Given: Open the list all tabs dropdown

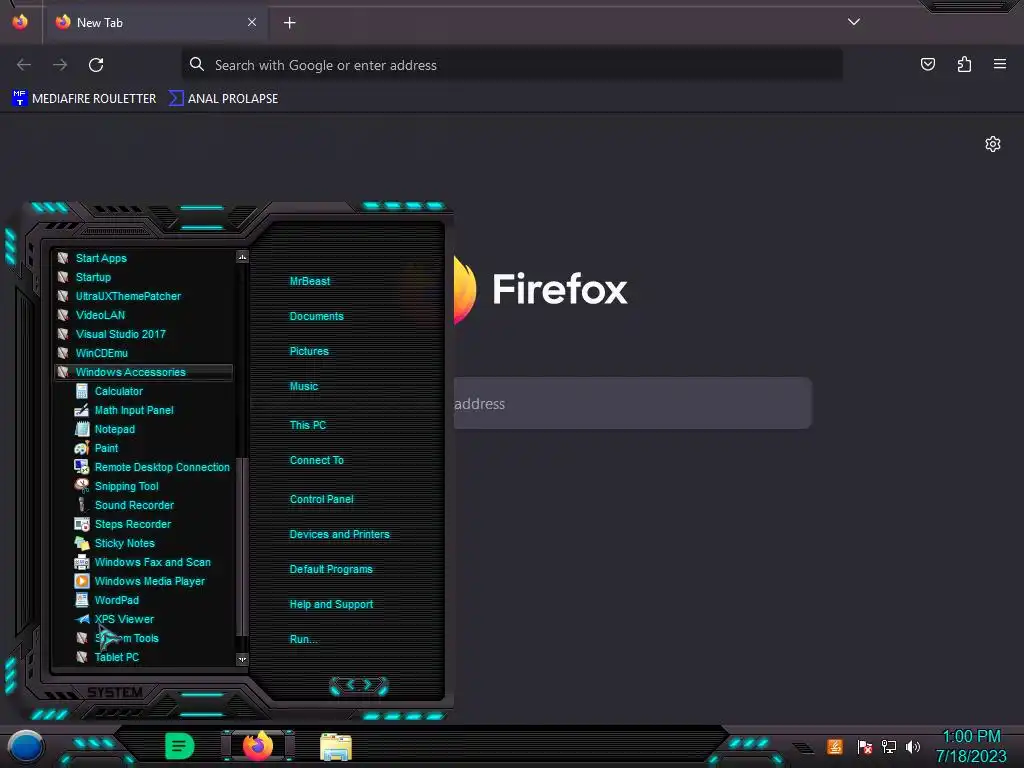Looking at the screenshot, I should click(854, 22).
